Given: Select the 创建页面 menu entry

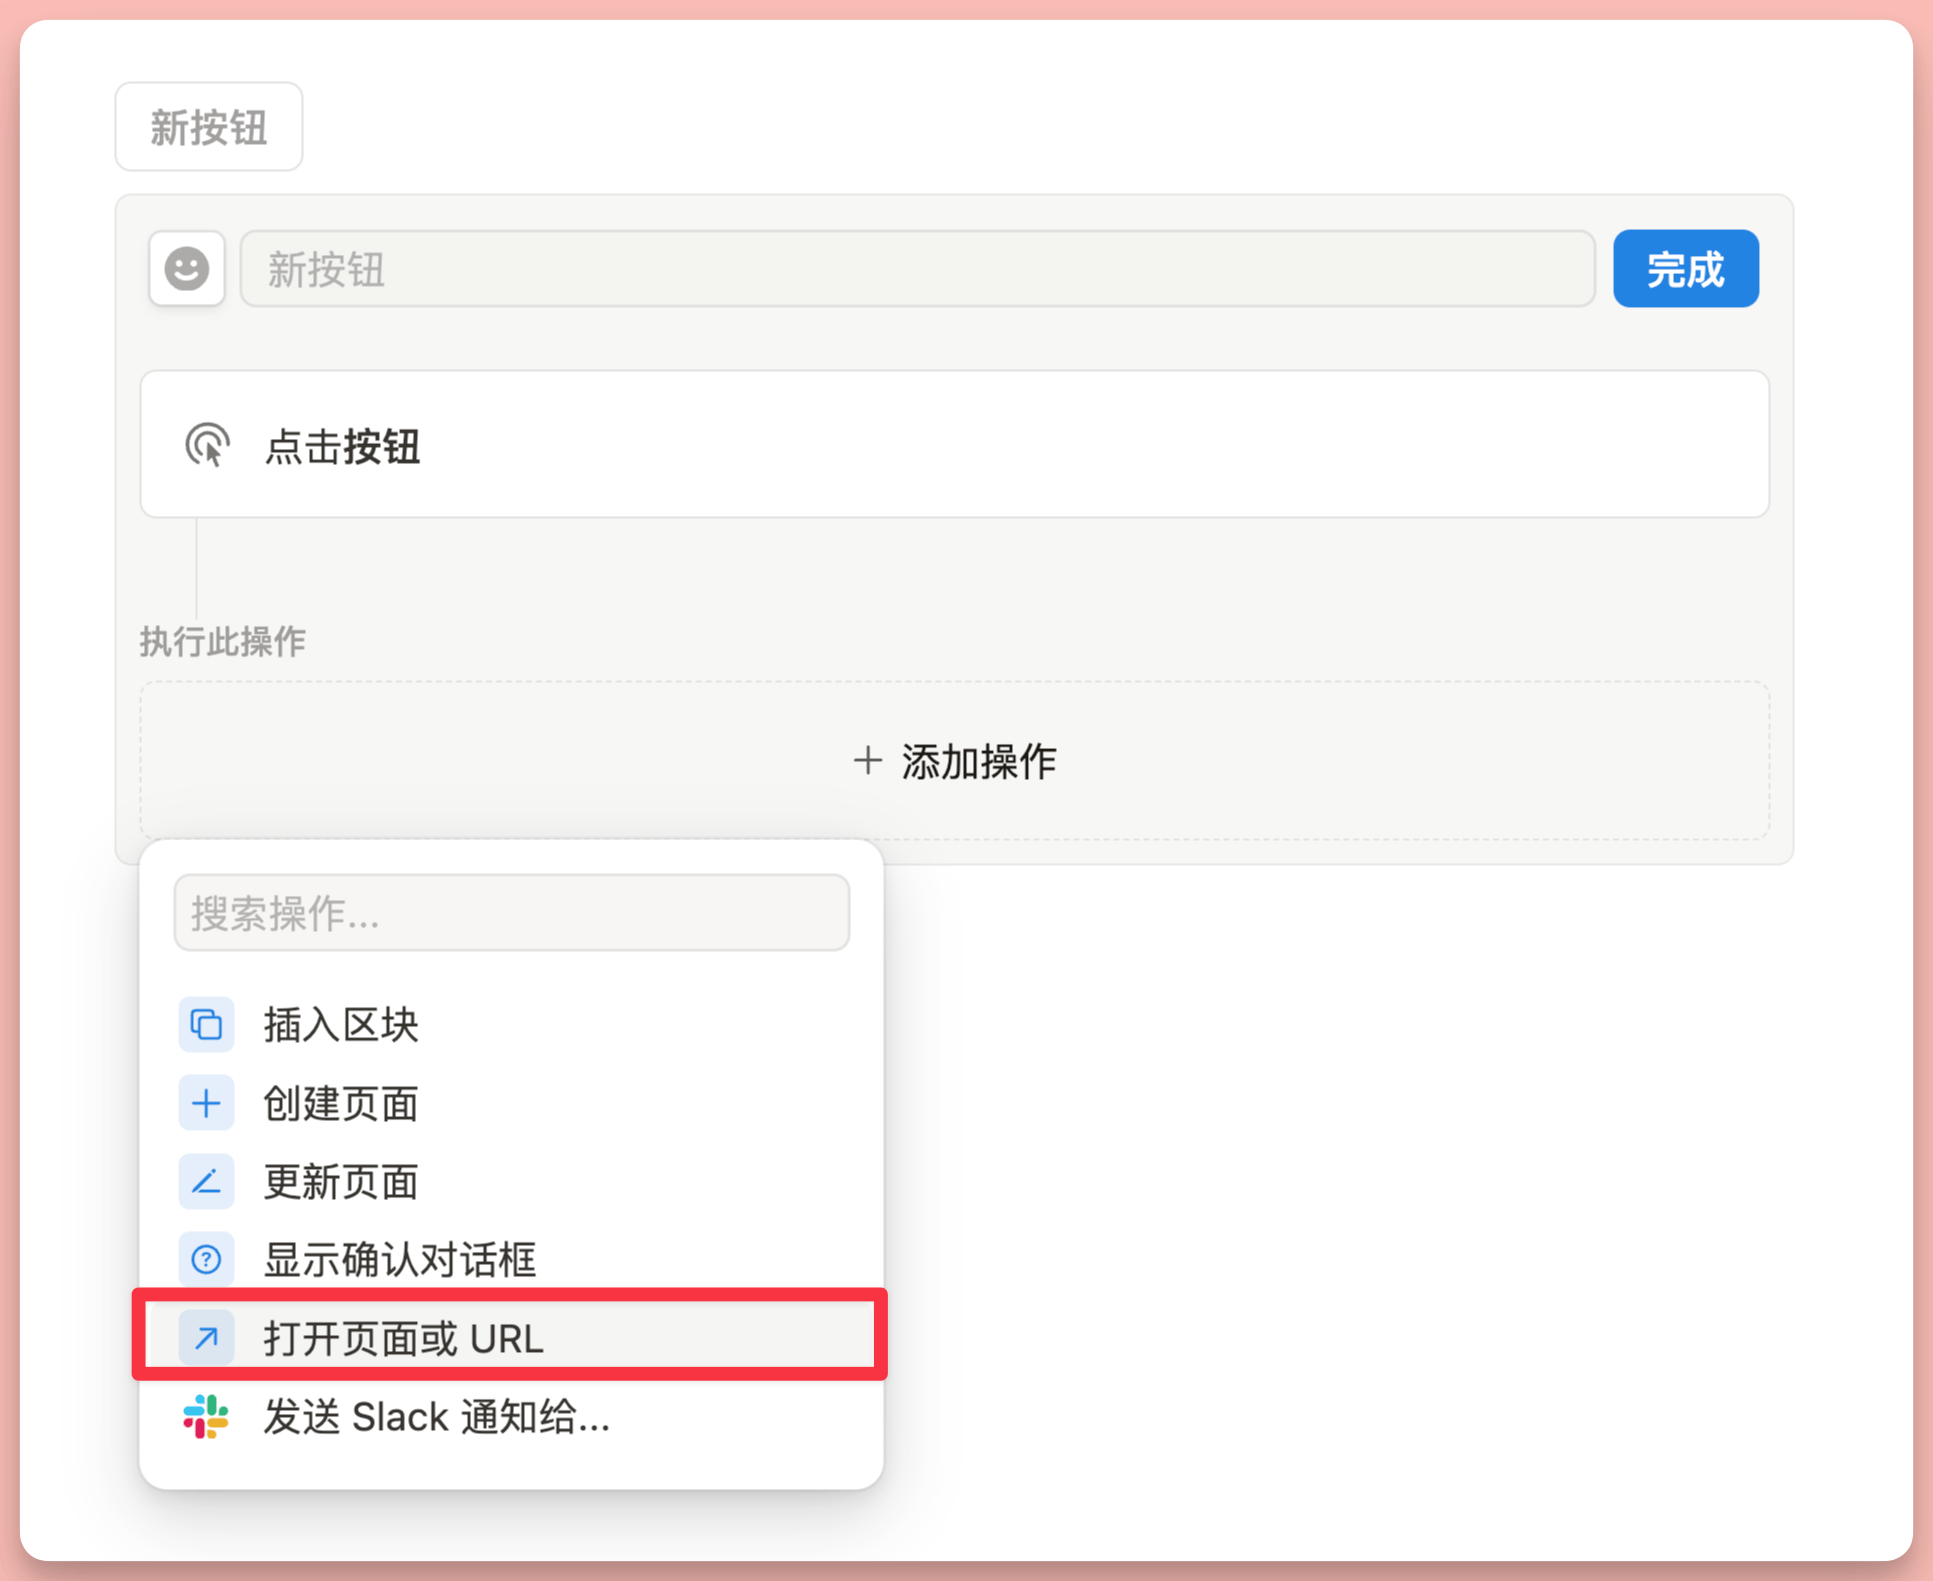Looking at the screenshot, I should (340, 1102).
